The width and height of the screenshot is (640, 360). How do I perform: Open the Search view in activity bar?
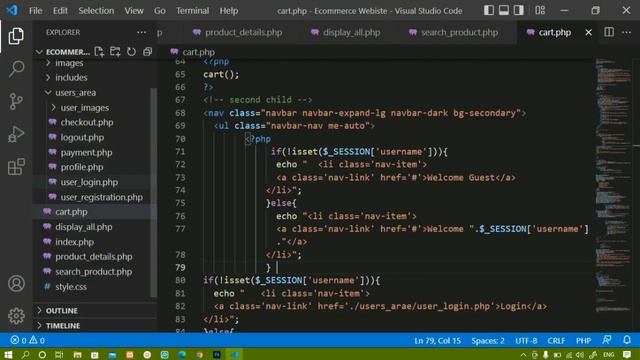click(x=16, y=69)
